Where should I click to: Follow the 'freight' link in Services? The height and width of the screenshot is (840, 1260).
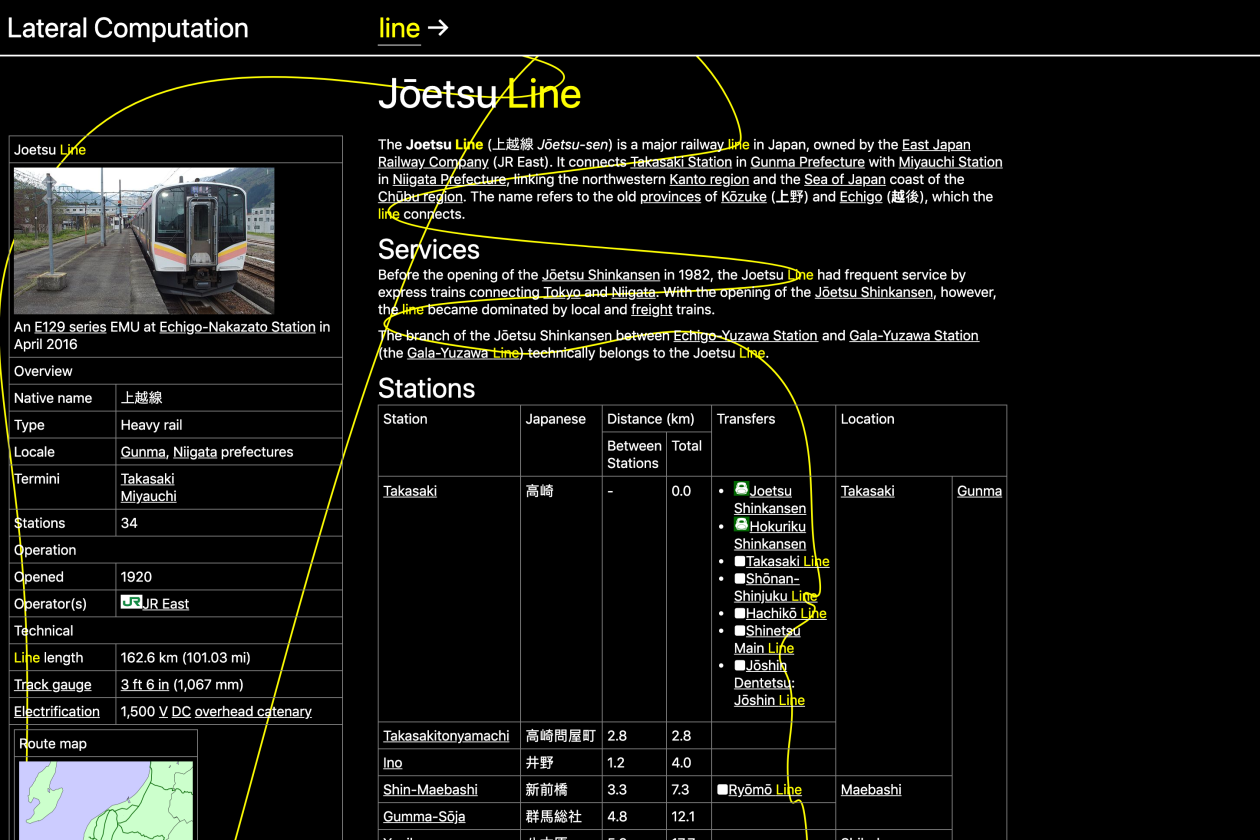tap(652, 310)
